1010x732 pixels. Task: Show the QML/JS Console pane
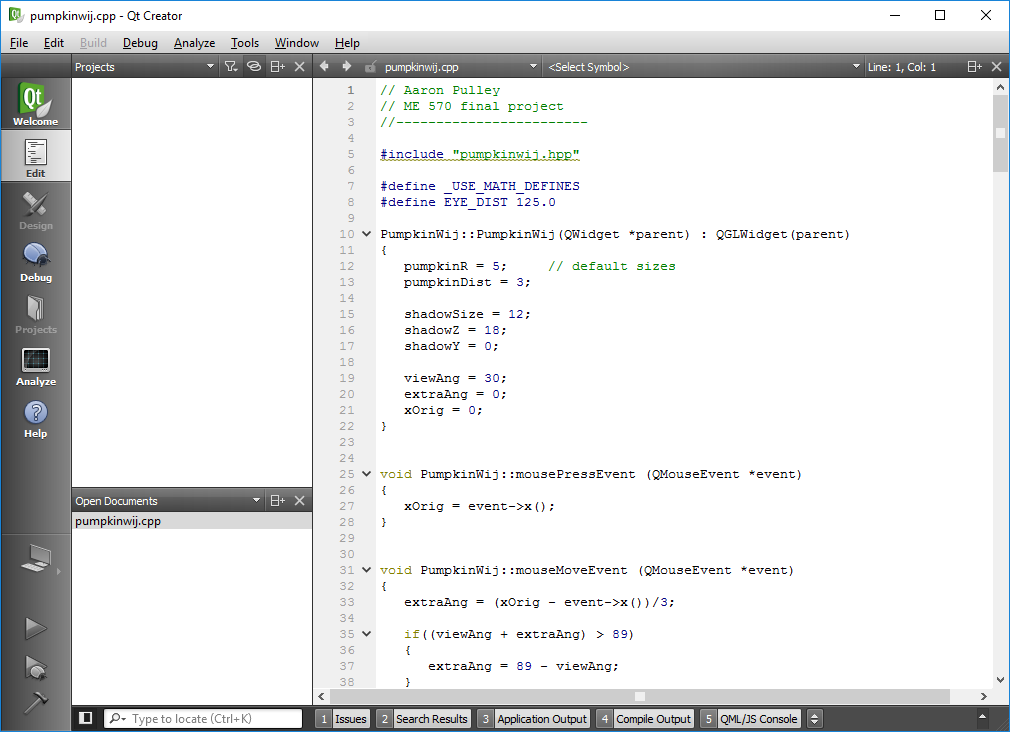point(750,718)
